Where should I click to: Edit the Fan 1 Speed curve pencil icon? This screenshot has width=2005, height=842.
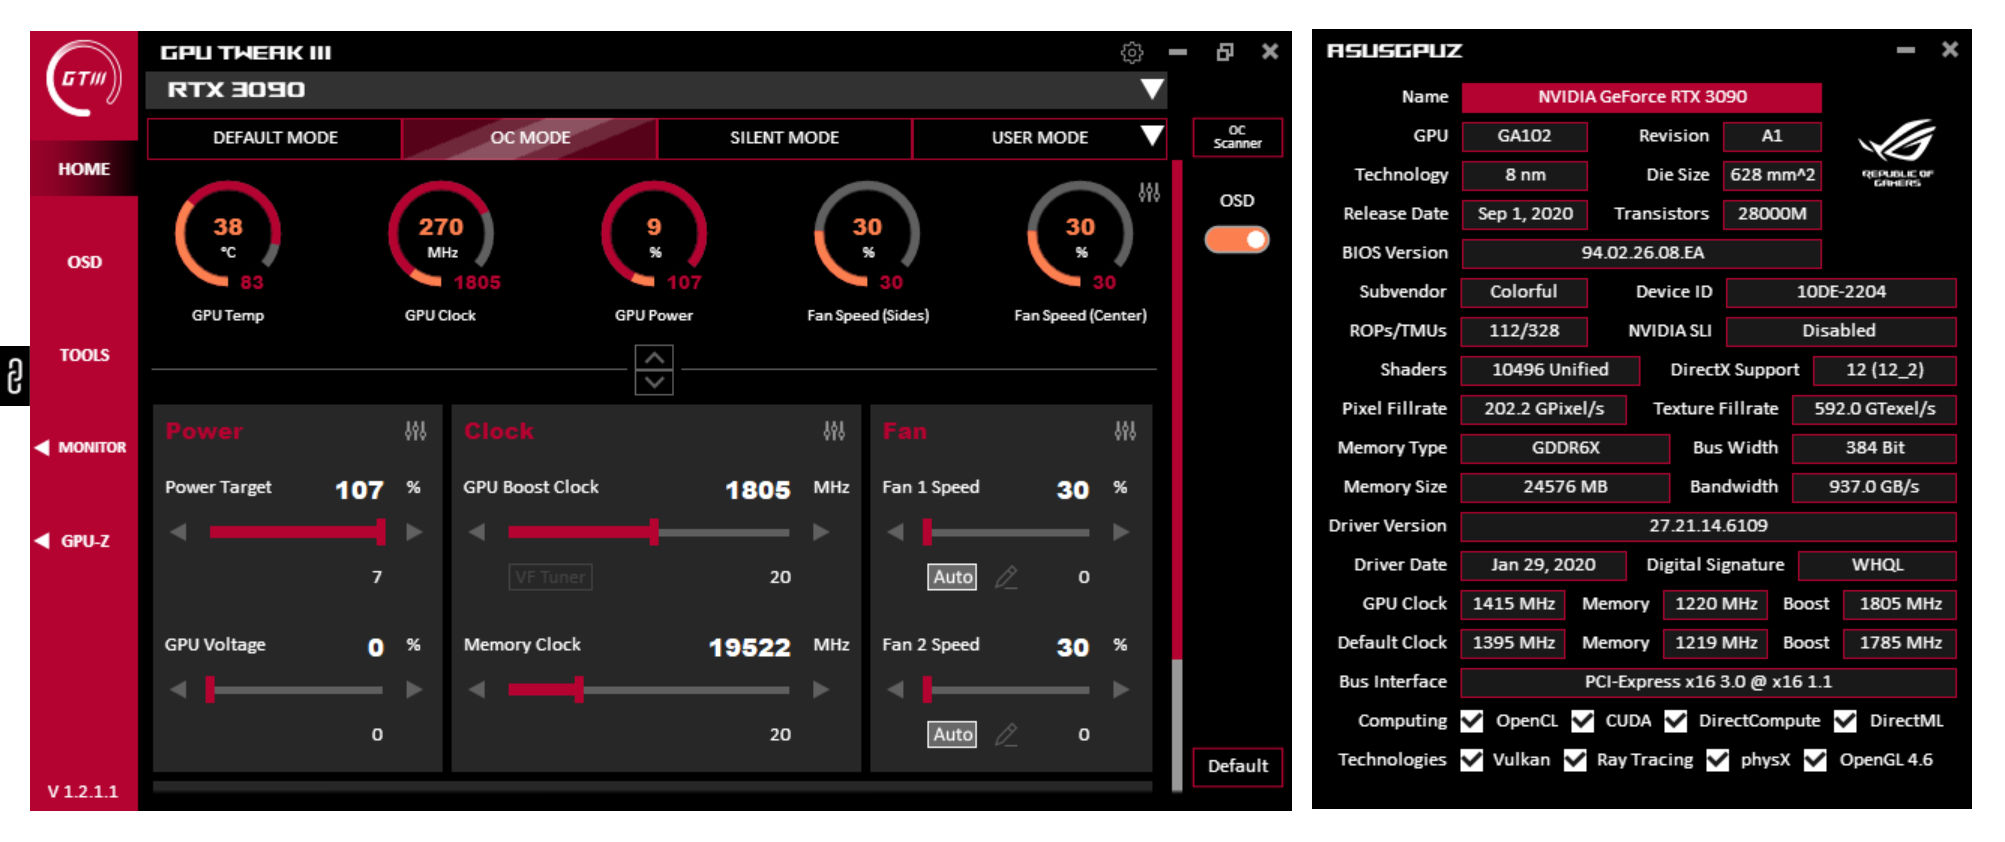tap(1006, 577)
